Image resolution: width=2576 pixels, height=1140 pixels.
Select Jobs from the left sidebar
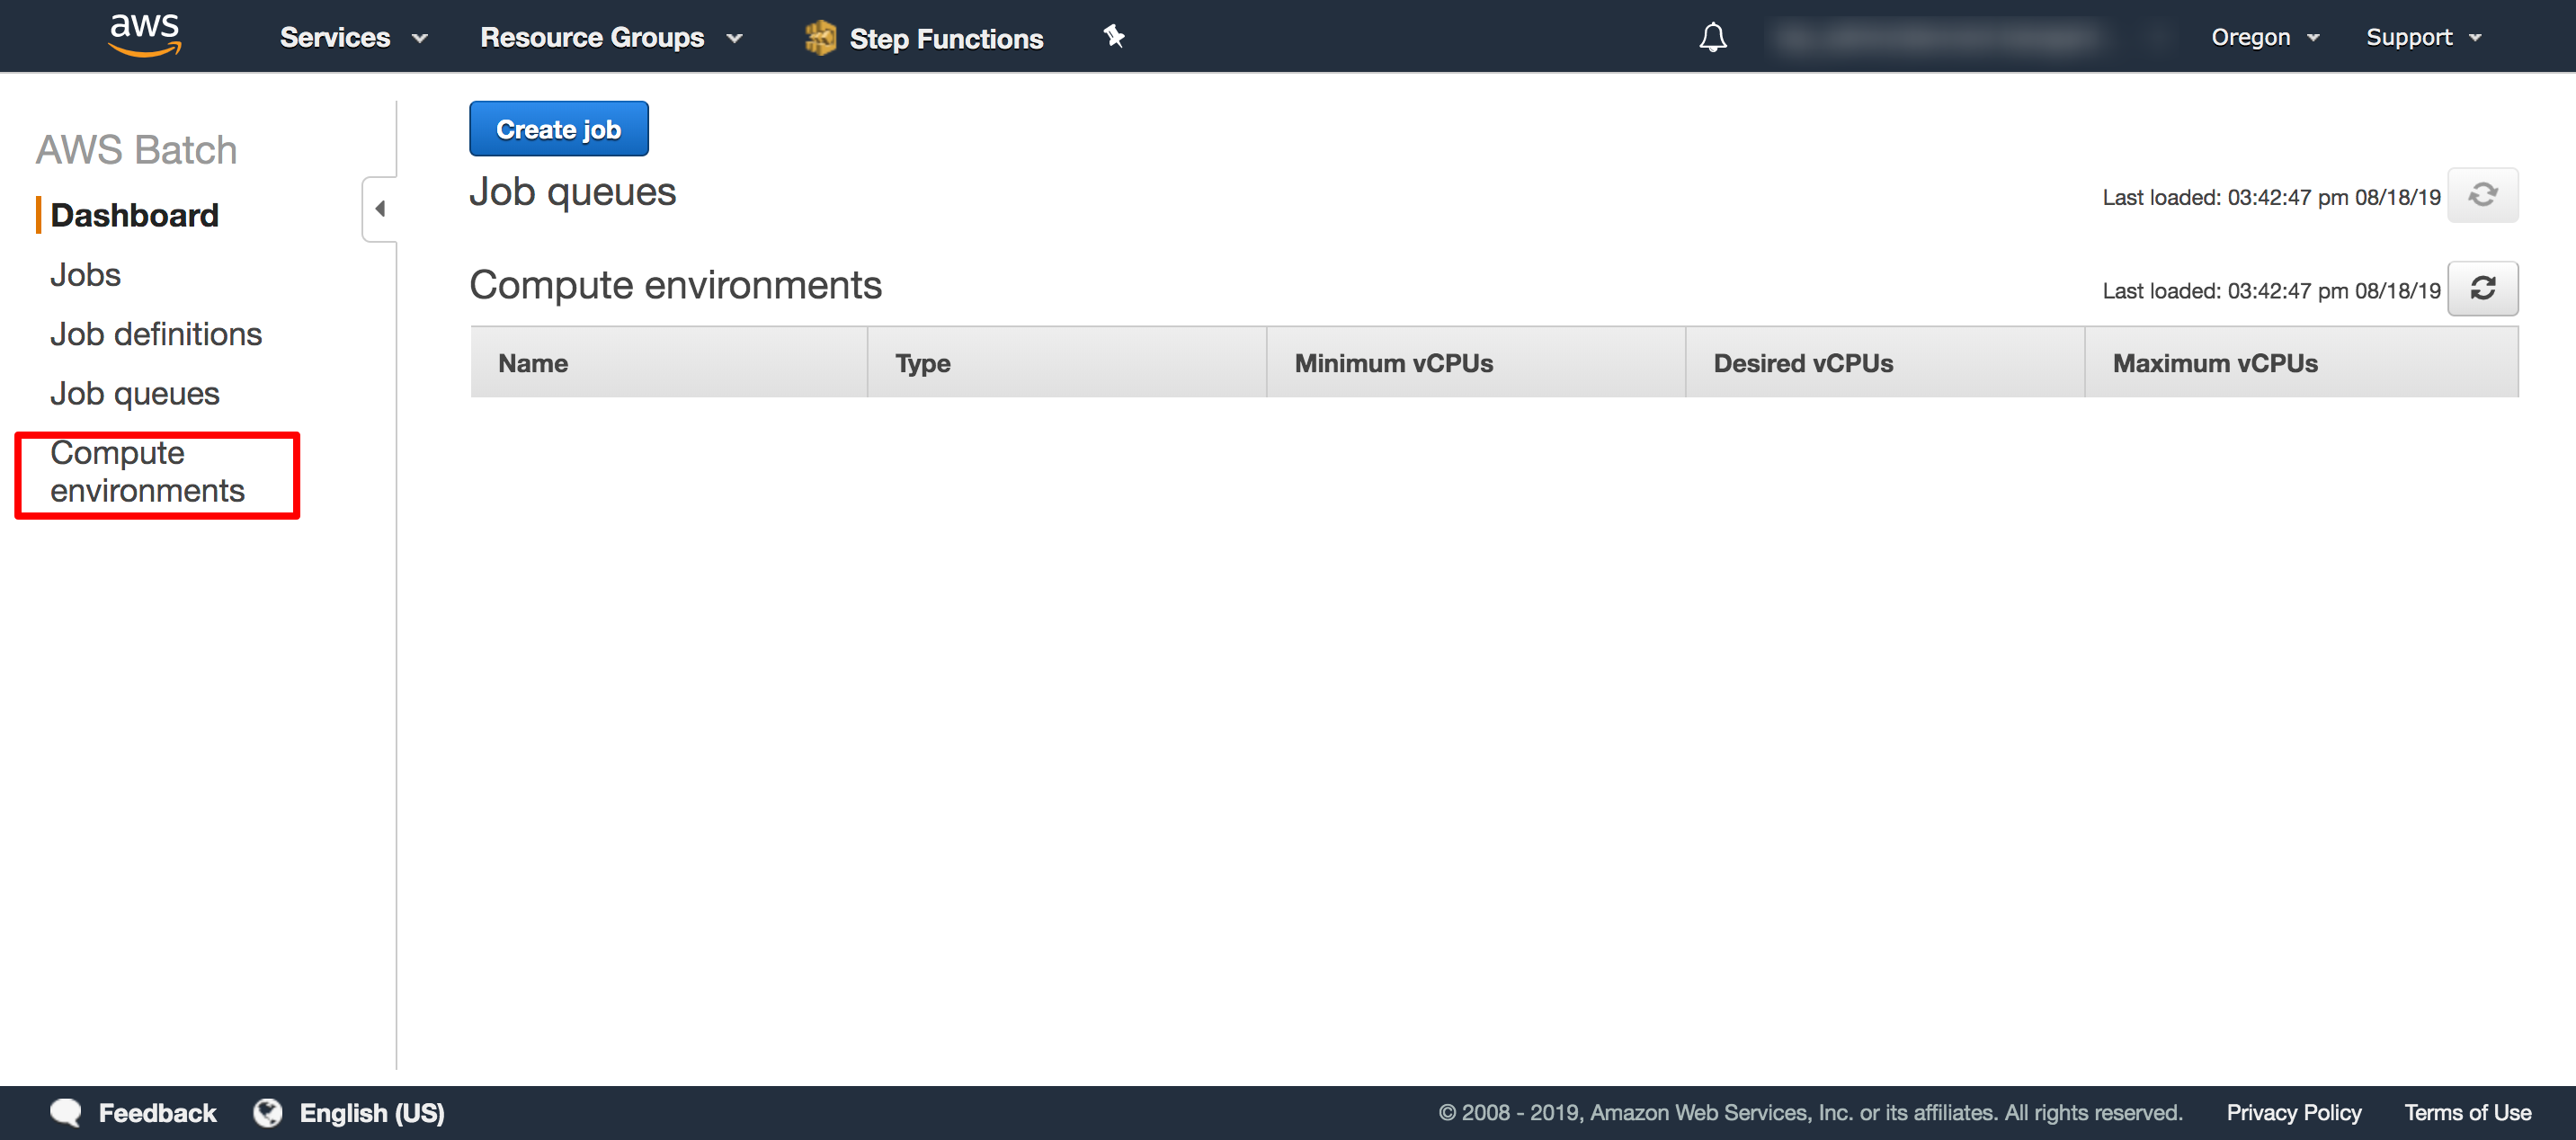click(x=85, y=274)
